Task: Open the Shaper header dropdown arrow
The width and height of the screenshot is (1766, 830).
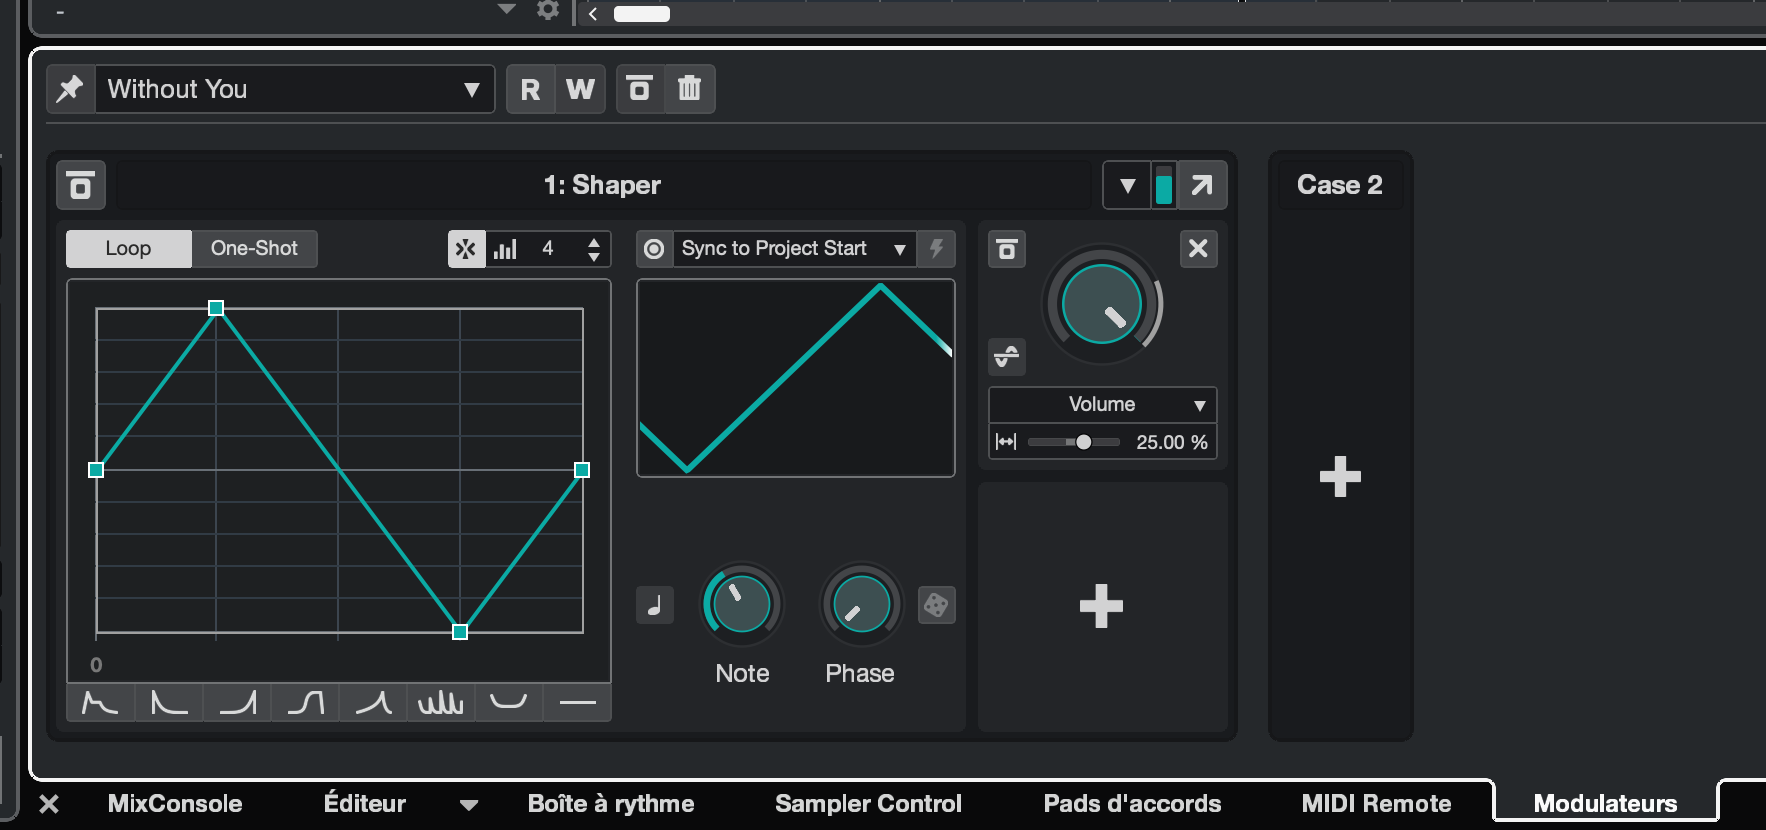Action: click(x=1128, y=185)
